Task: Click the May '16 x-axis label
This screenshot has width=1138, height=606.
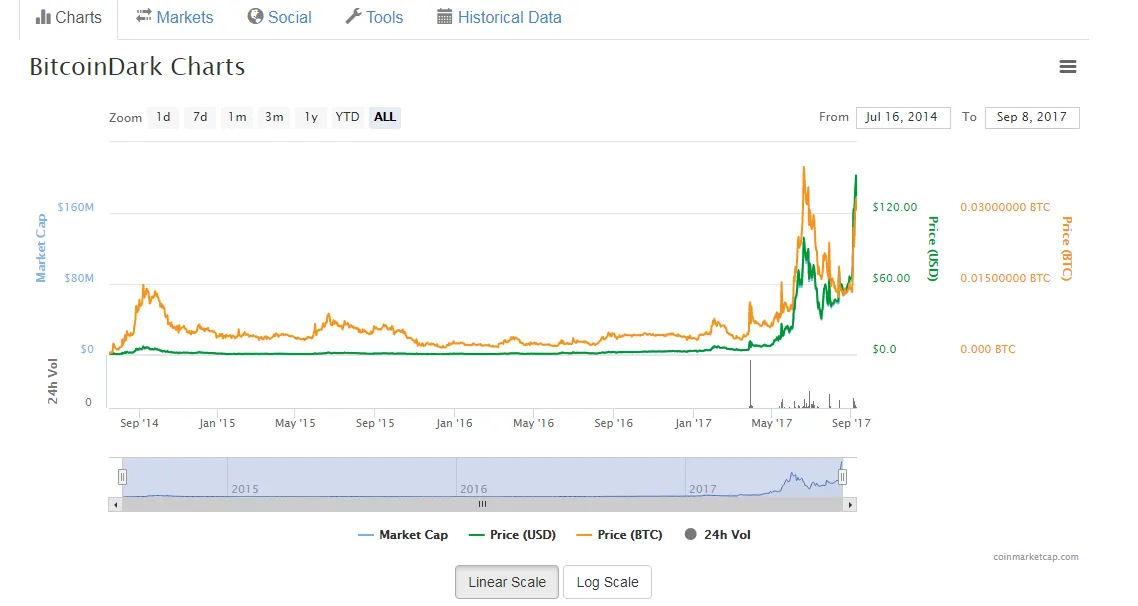Action: pos(533,423)
